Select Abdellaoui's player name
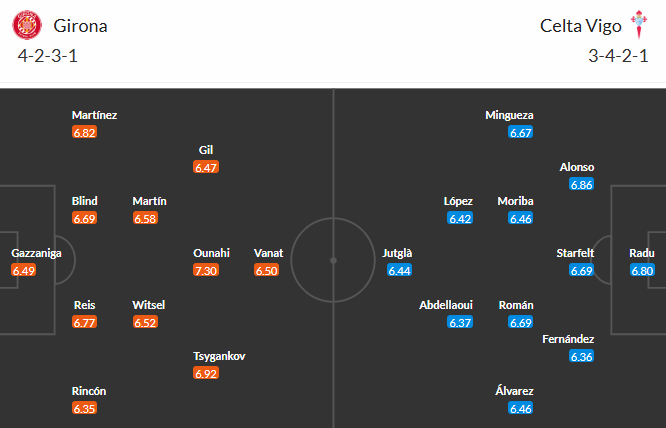Viewport: 666px width, 428px height. point(446,305)
